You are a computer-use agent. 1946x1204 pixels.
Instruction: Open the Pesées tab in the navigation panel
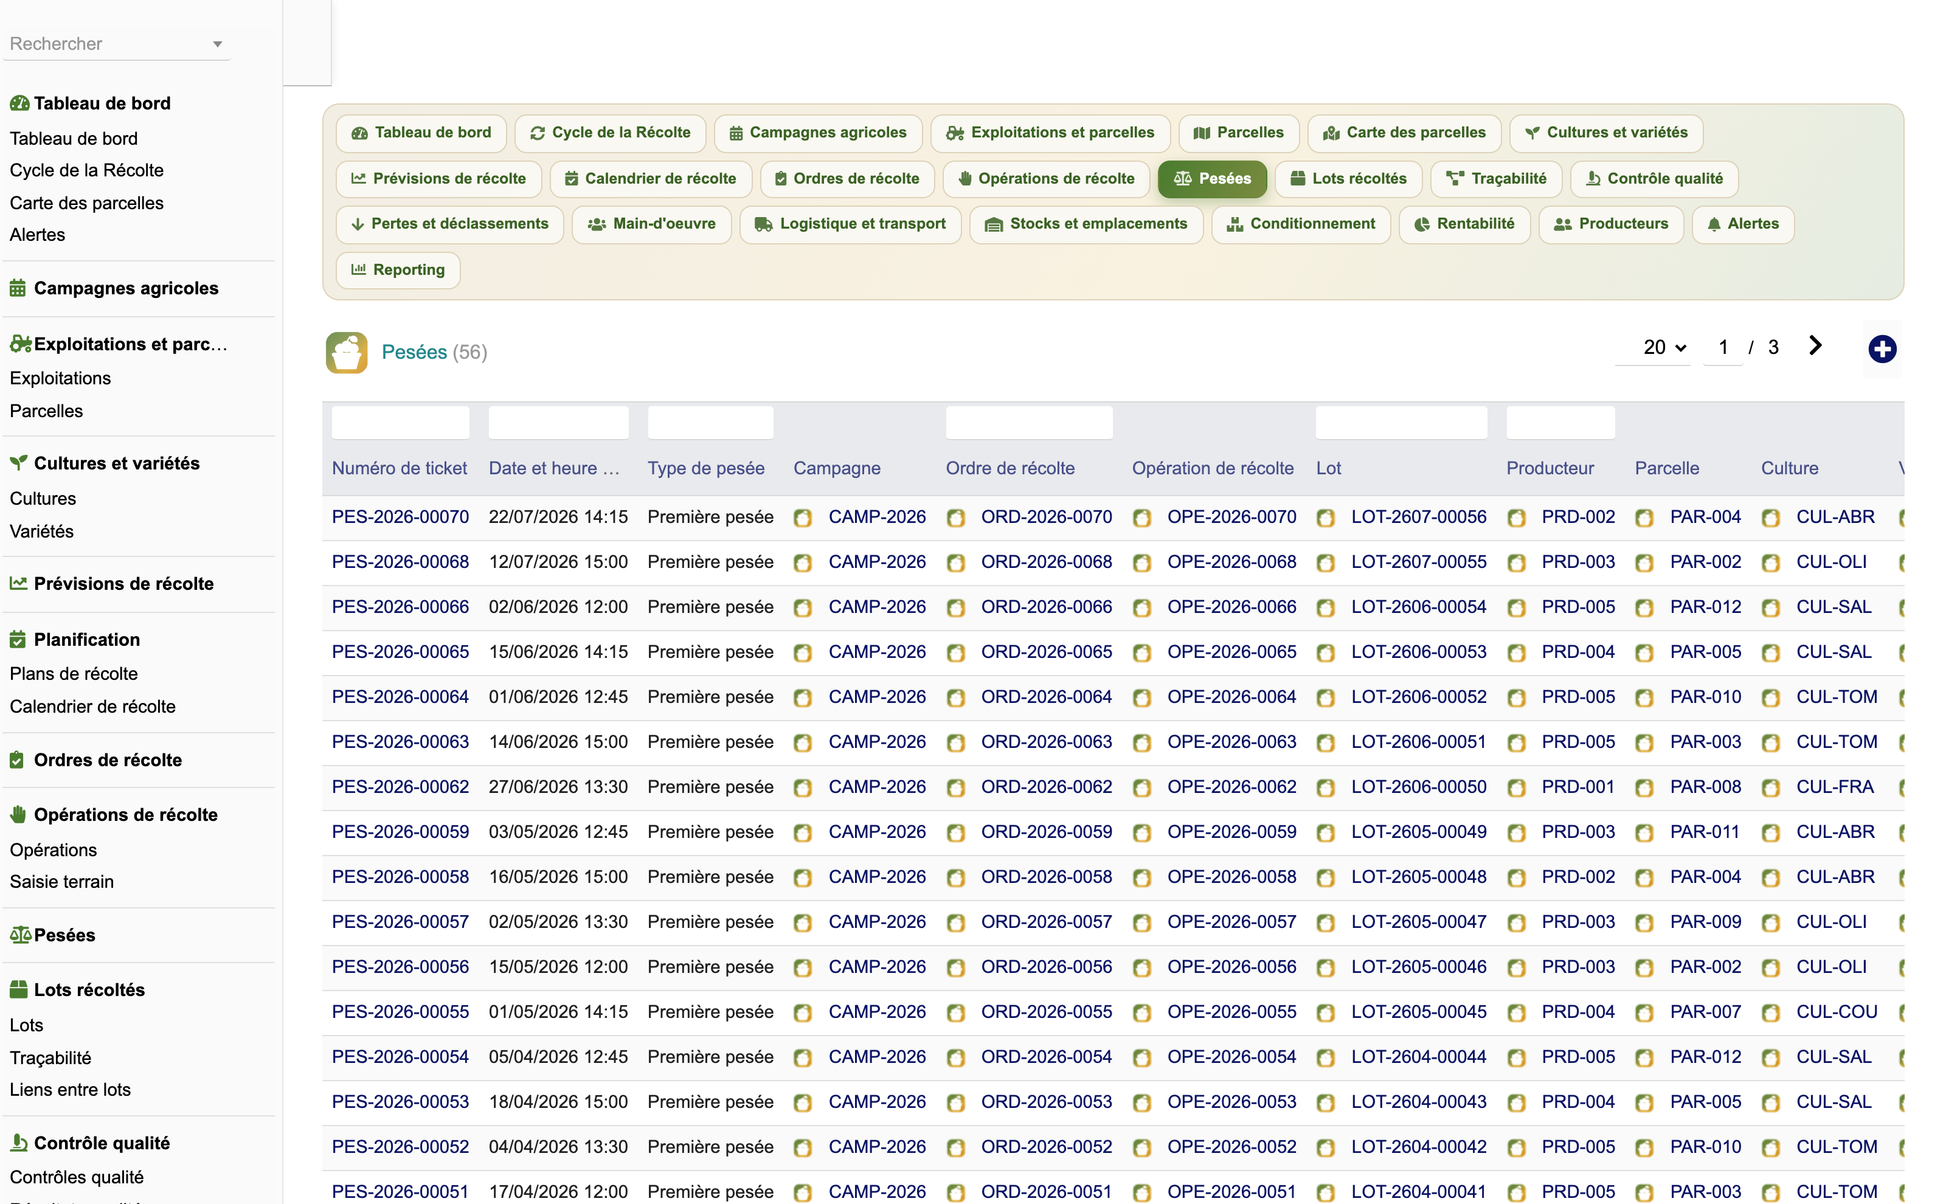point(1212,179)
